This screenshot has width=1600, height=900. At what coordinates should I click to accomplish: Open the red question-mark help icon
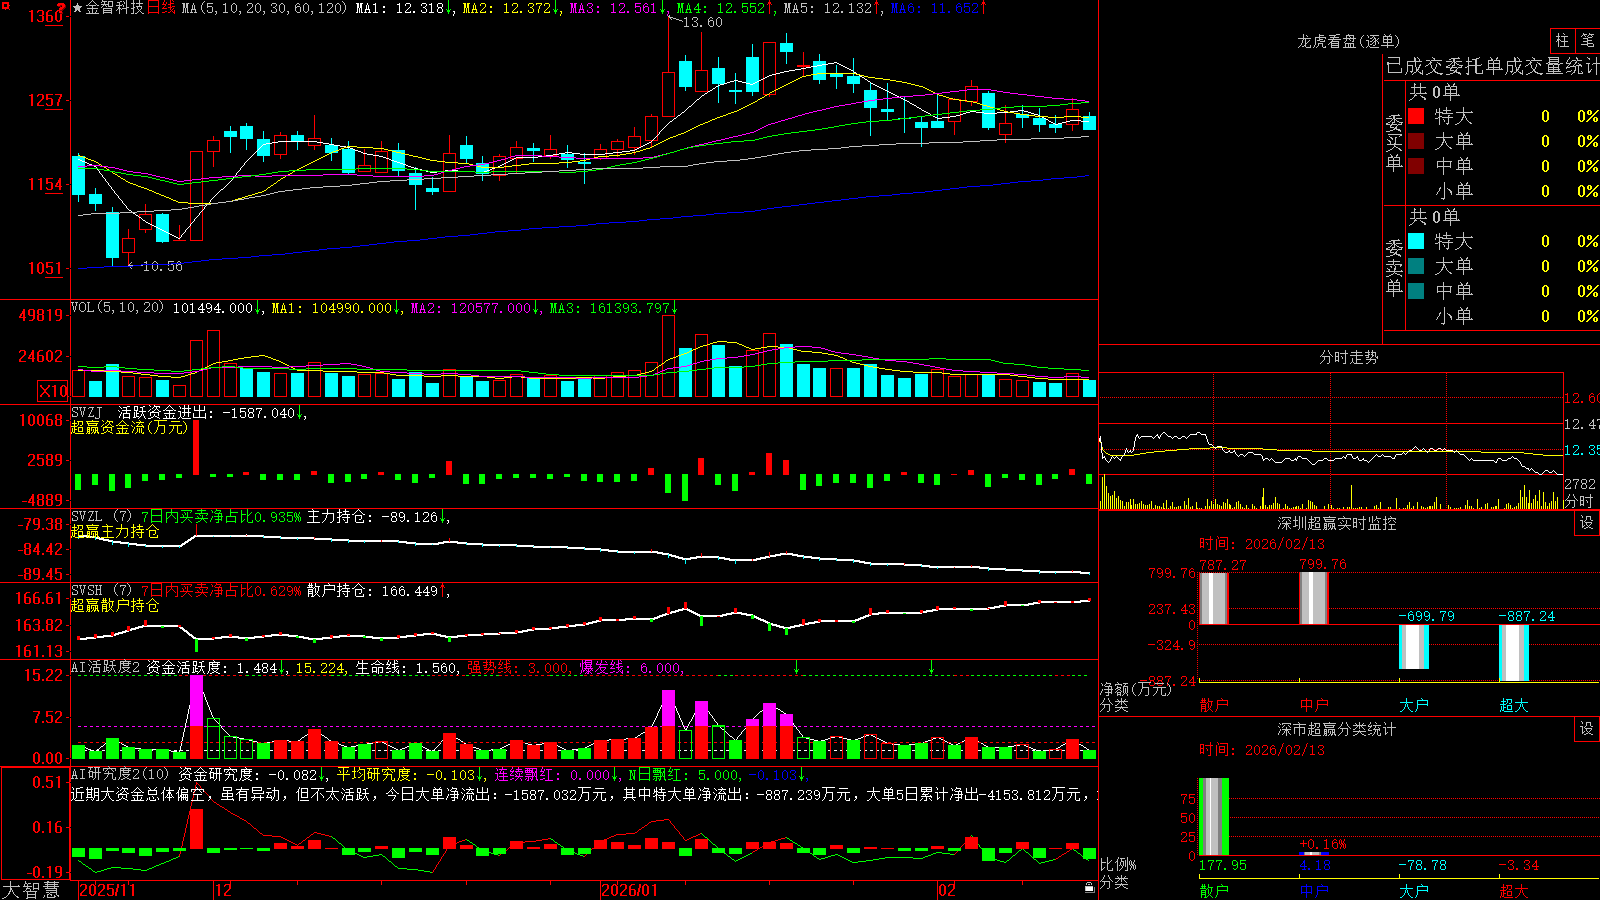pos(62,8)
